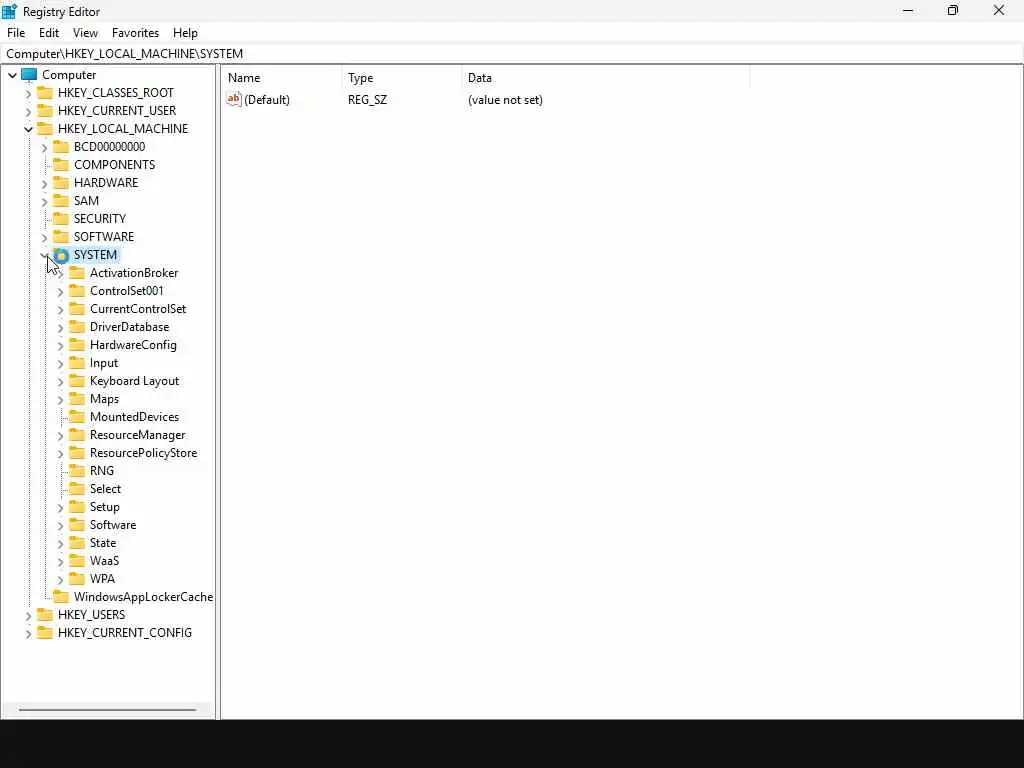The image size is (1024, 768).
Task: Click the Input folder icon
Action: coord(77,363)
